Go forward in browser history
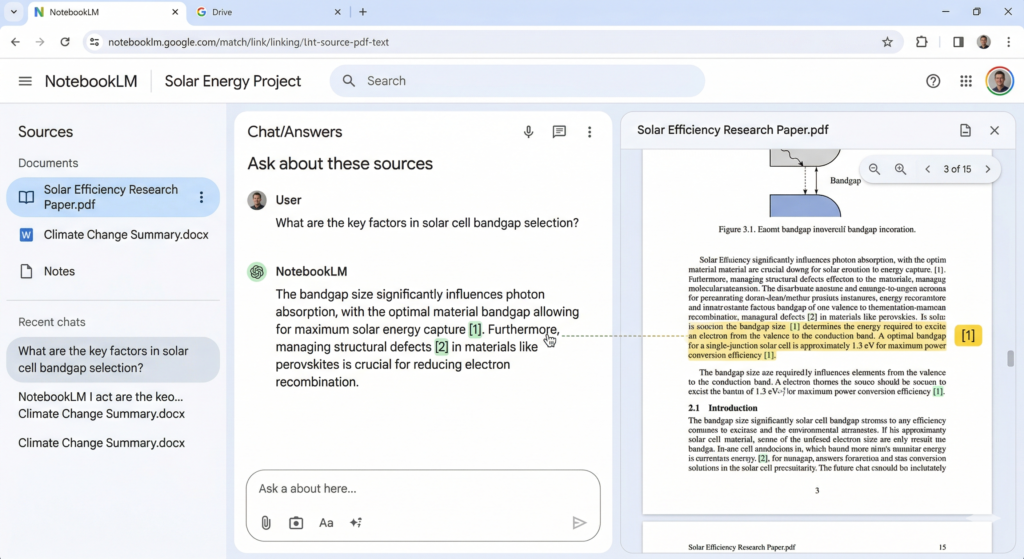1024x559 pixels. click(x=40, y=42)
